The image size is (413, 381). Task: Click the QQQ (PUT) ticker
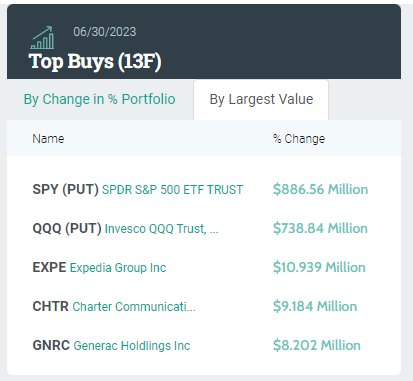(67, 228)
